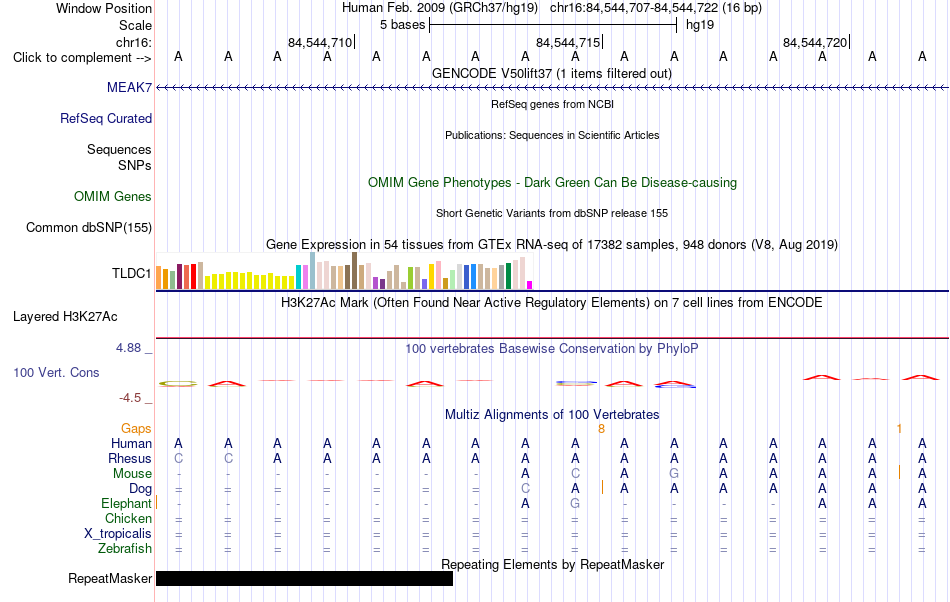Click 'Click to complement -->' label
950x602 pixels.
(x=82, y=58)
